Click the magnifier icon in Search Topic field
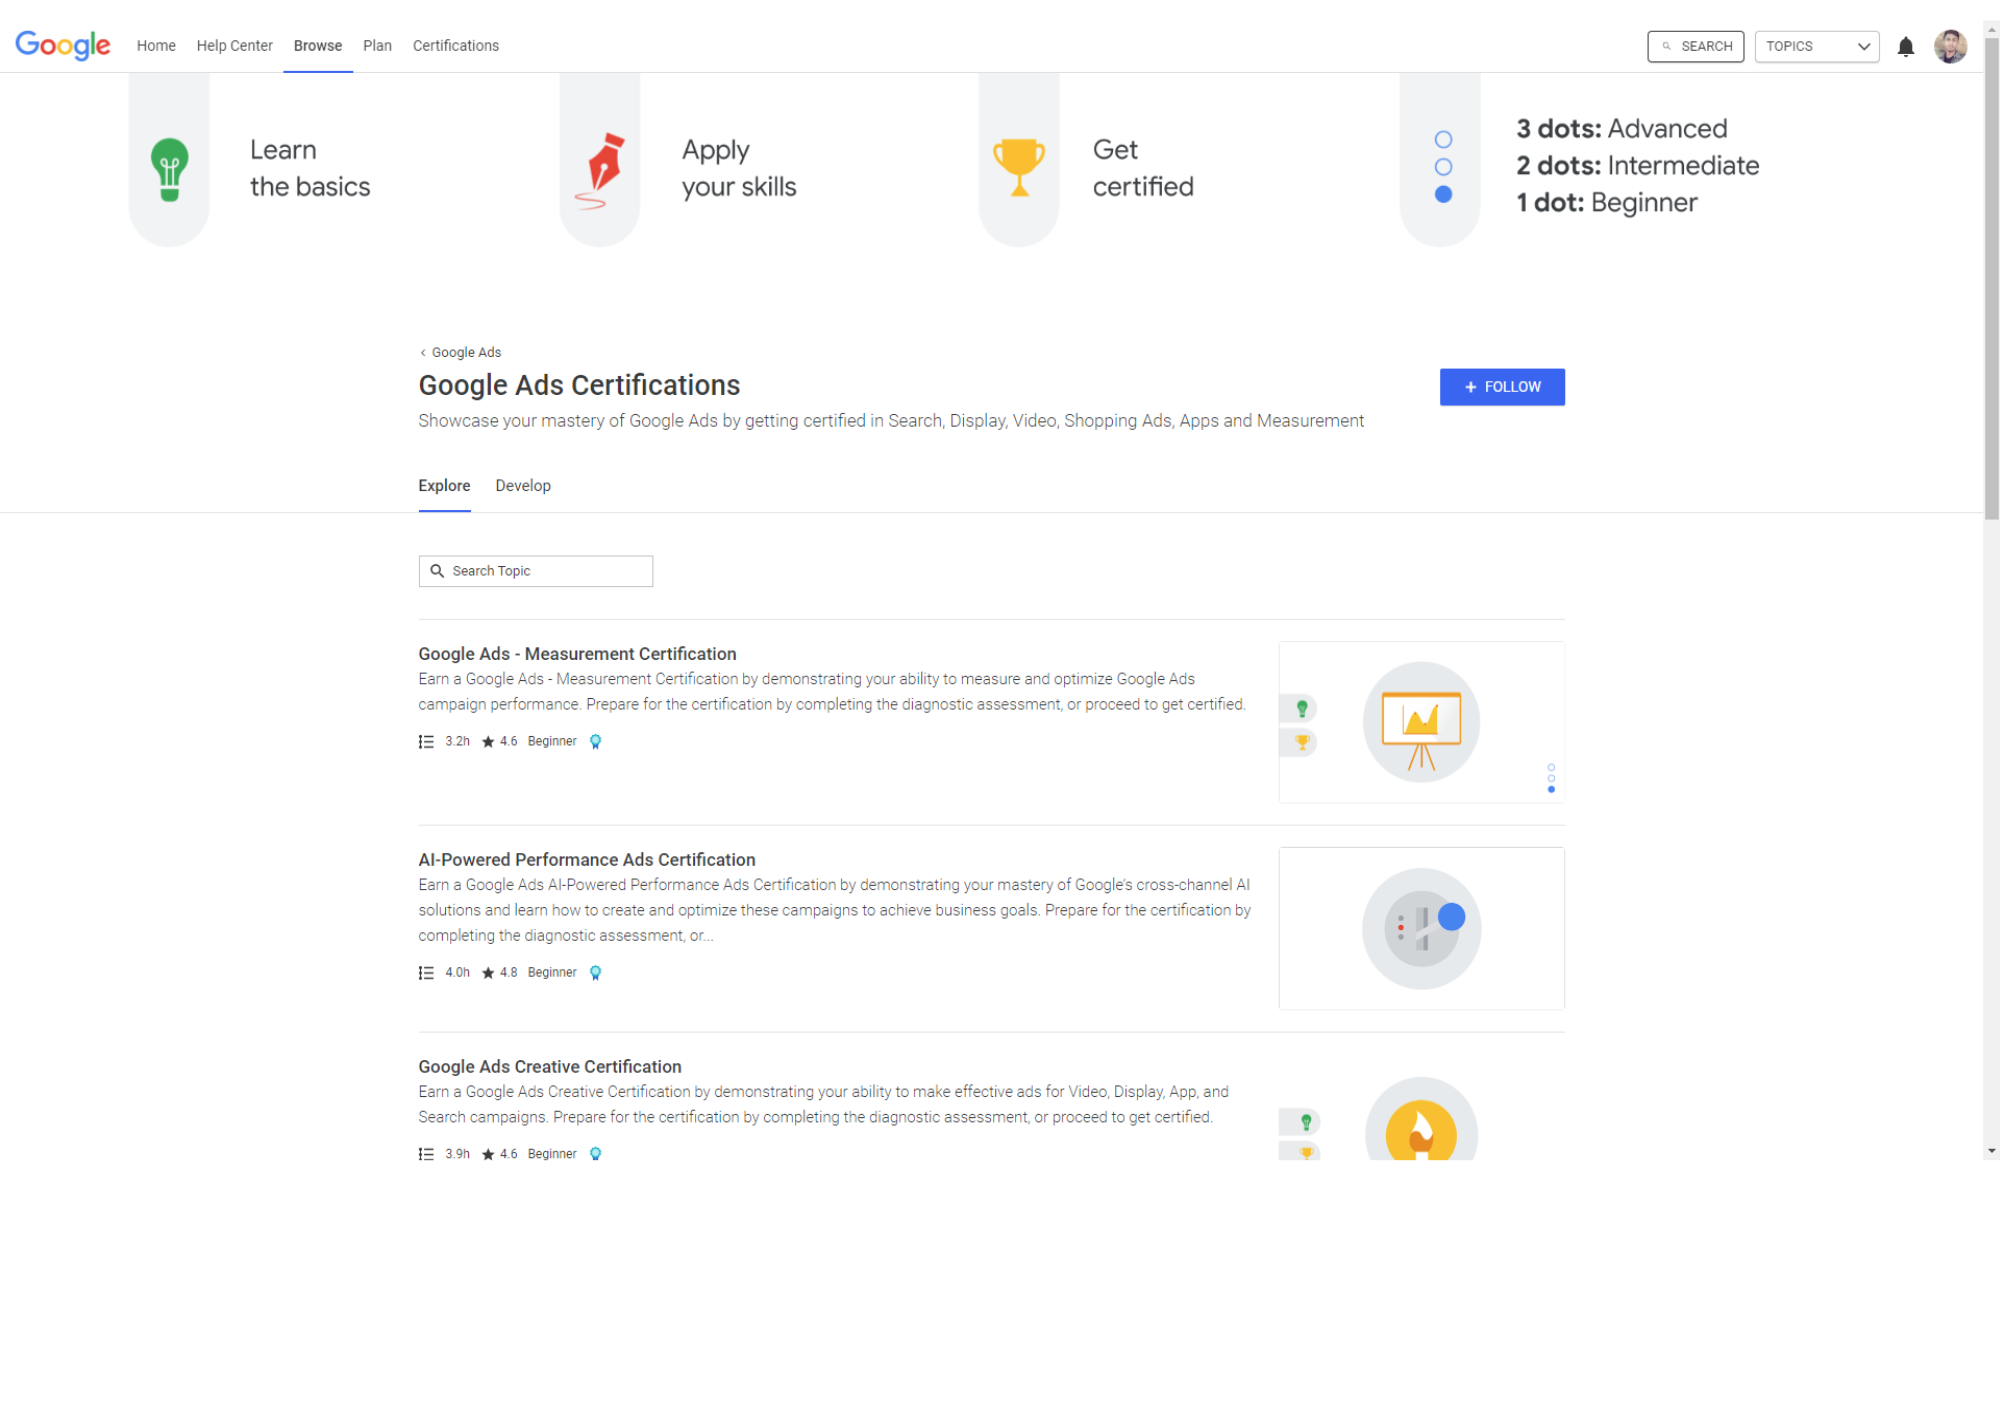2000x1414 pixels. tap(437, 571)
